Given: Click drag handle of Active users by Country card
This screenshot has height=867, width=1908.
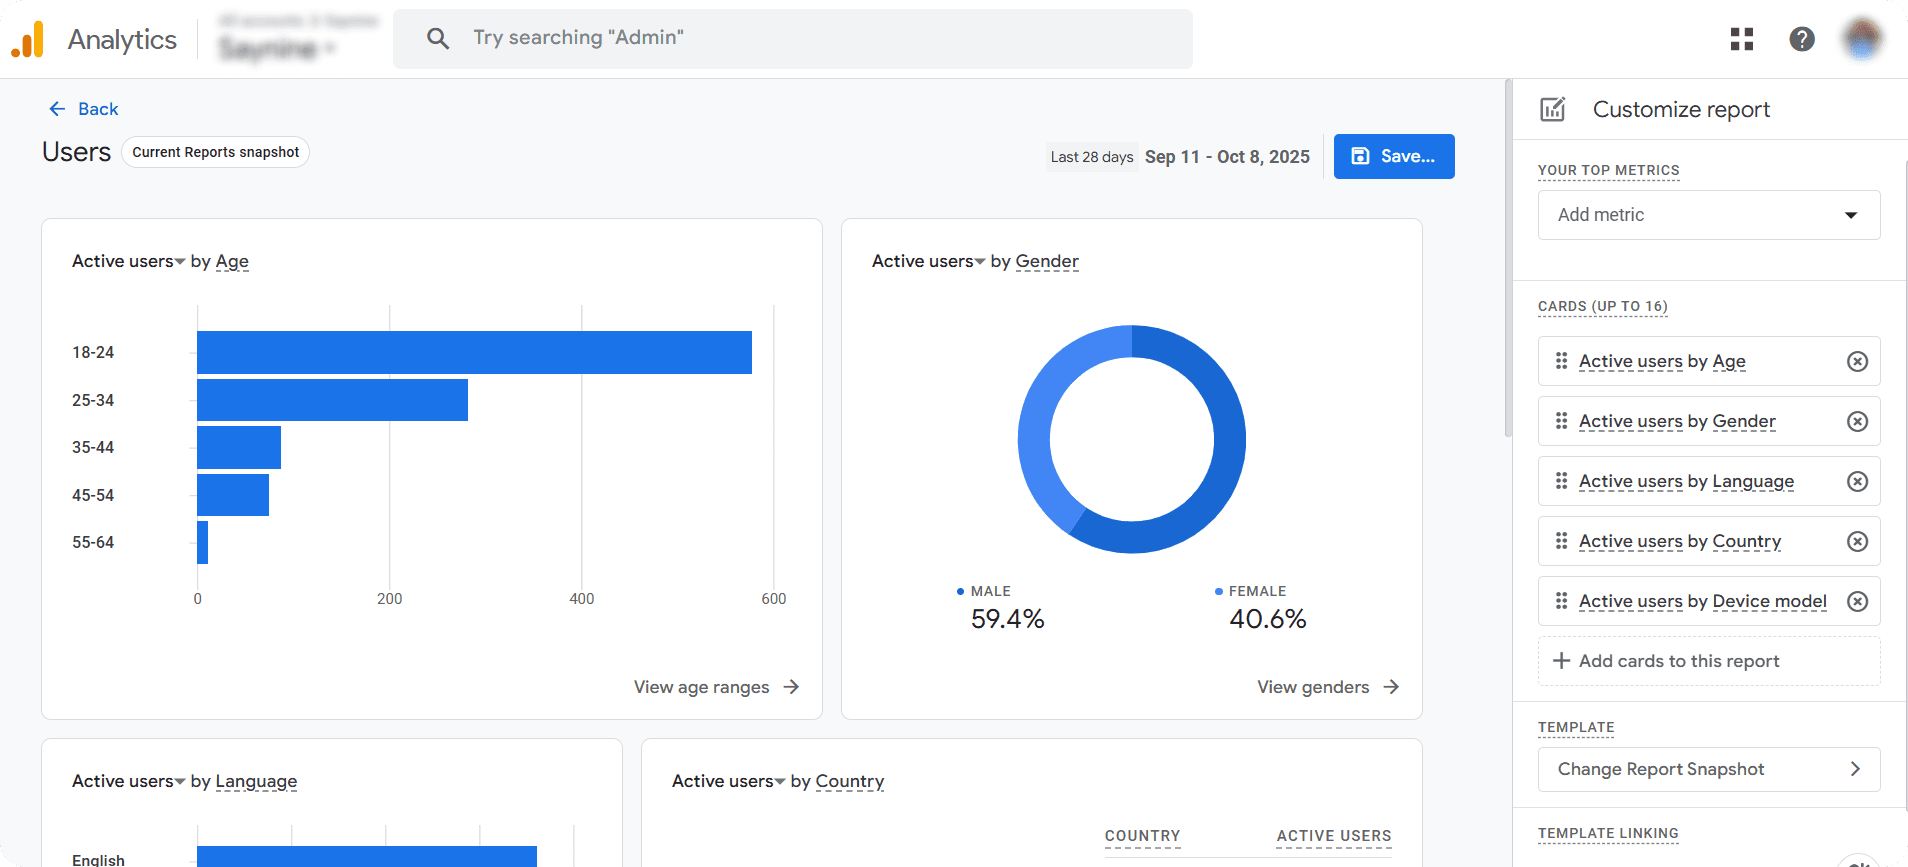Looking at the screenshot, I should click(x=1561, y=541).
